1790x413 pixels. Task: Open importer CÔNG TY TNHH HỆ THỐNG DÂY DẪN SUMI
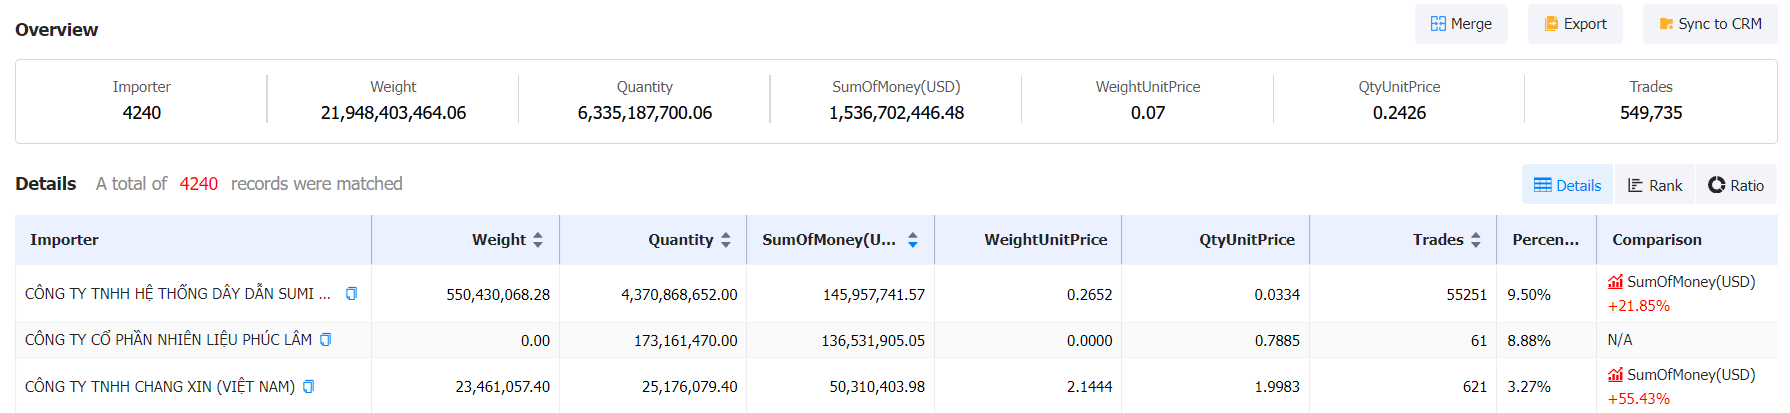(177, 294)
